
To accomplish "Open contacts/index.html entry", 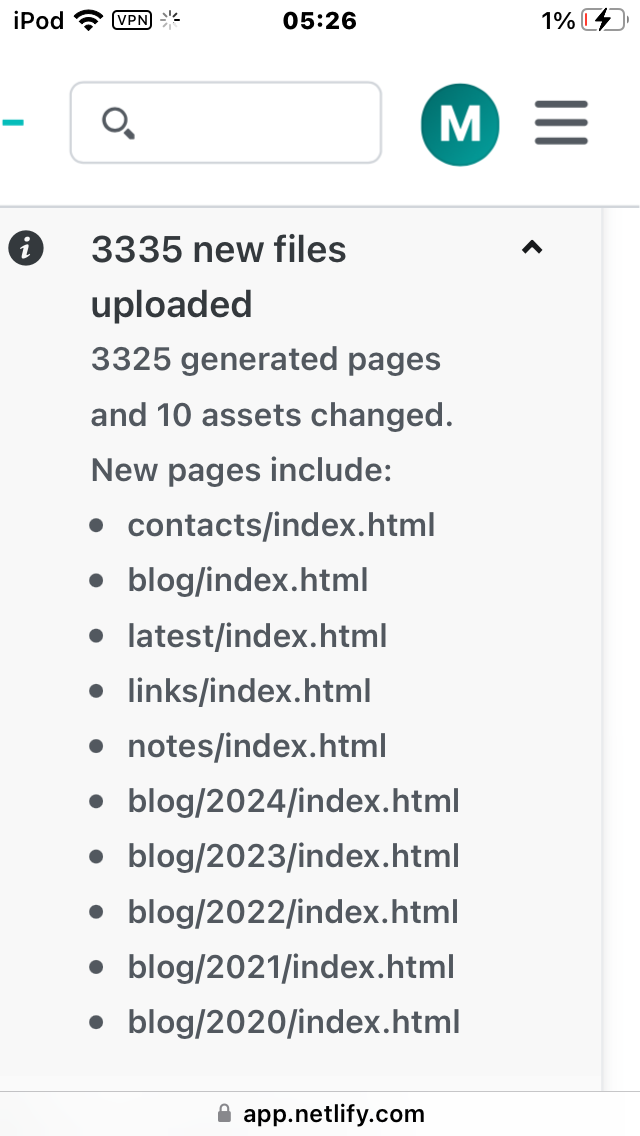I will 281,525.
